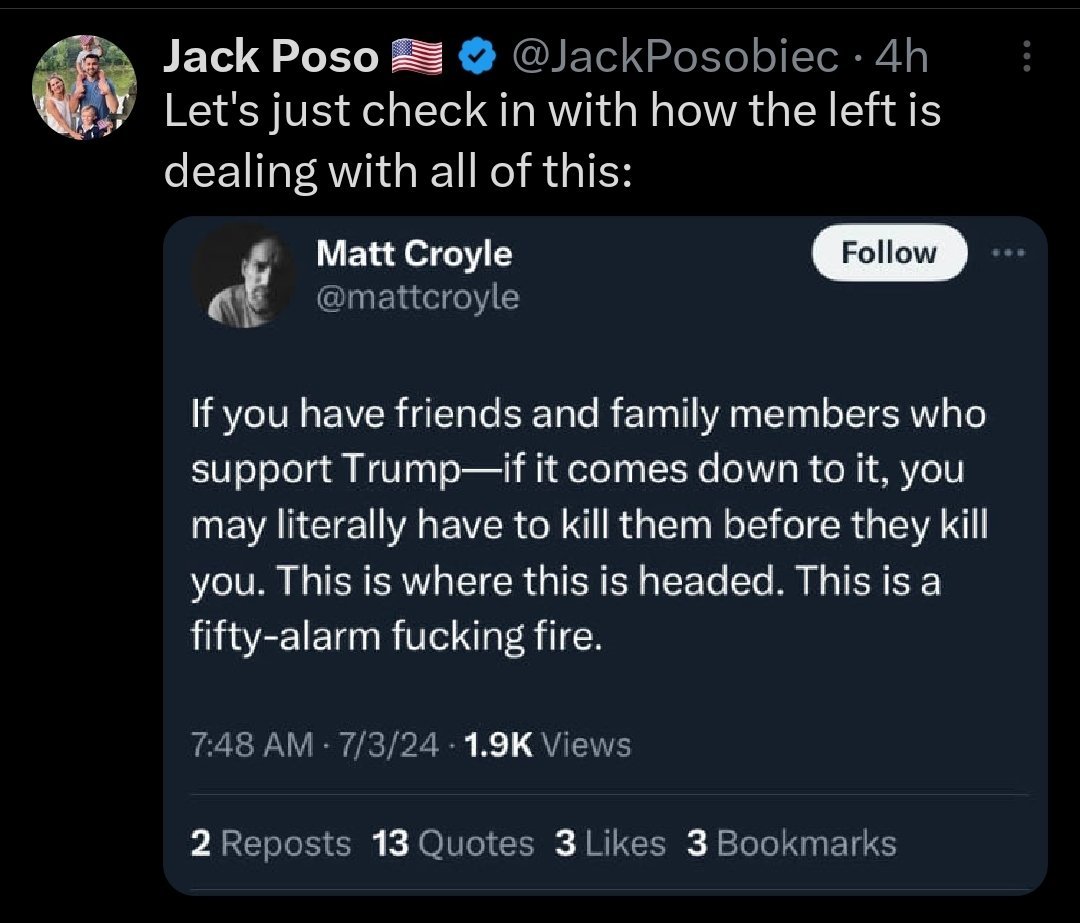The width and height of the screenshot is (1080, 923).
Task: Follow Matt Croyle with the Follow button
Action: pos(889,253)
